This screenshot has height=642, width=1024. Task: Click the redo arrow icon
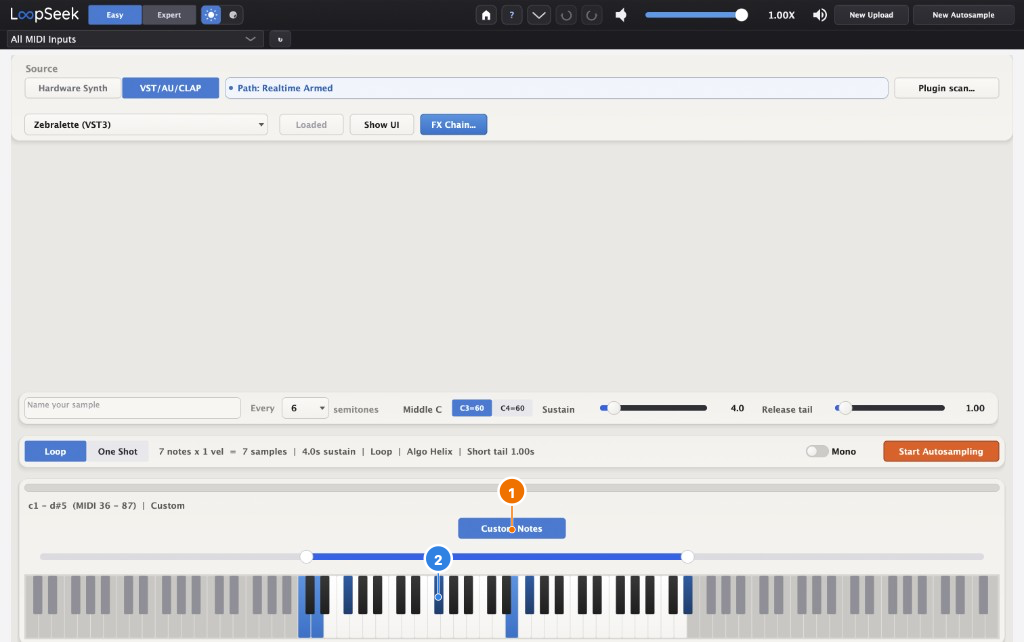(x=592, y=15)
